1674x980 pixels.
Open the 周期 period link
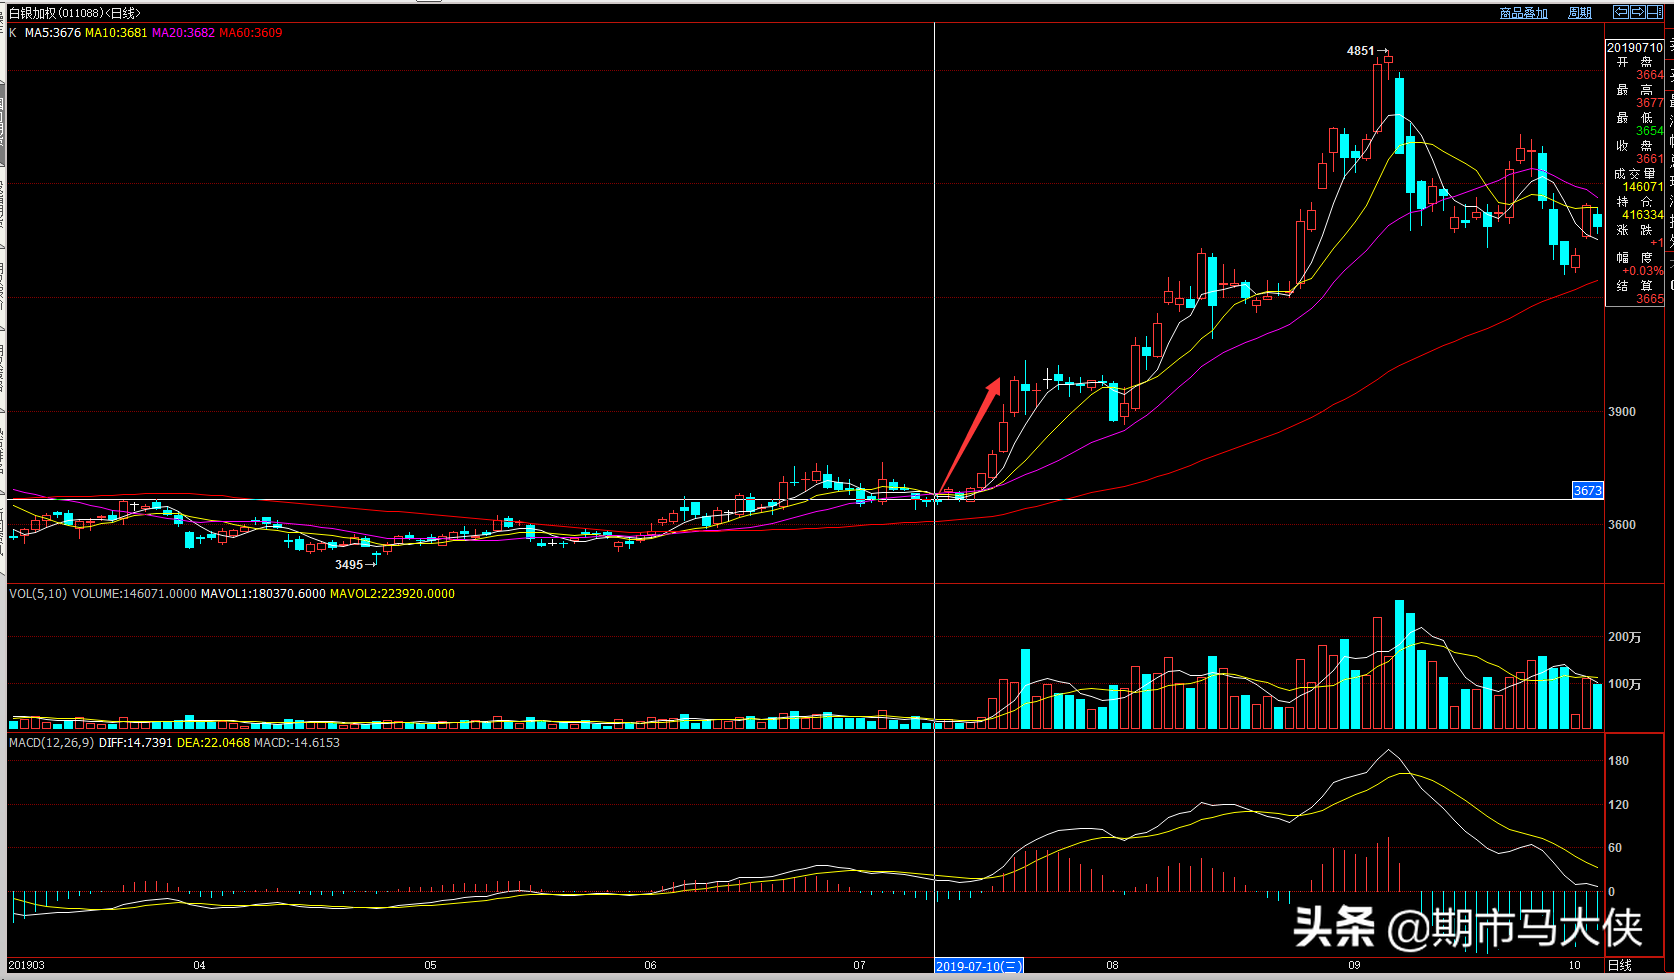tap(1580, 13)
